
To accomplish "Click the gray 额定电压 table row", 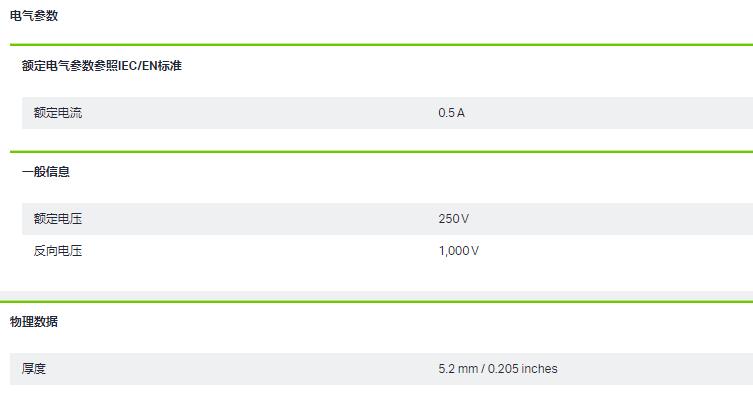I will pyautogui.click(x=388, y=219).
